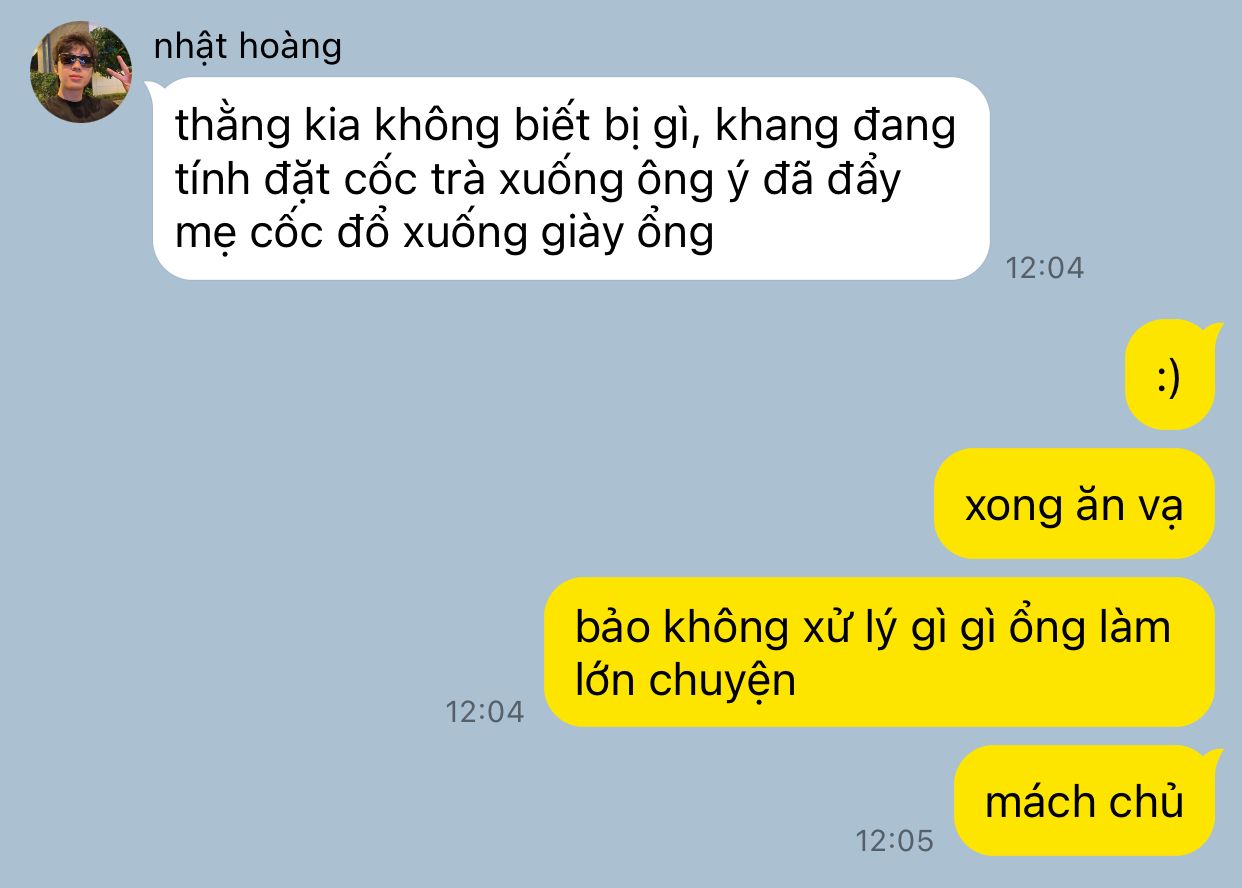Click the 12:04 timestamp beside white bubble

click(1044, 268)
